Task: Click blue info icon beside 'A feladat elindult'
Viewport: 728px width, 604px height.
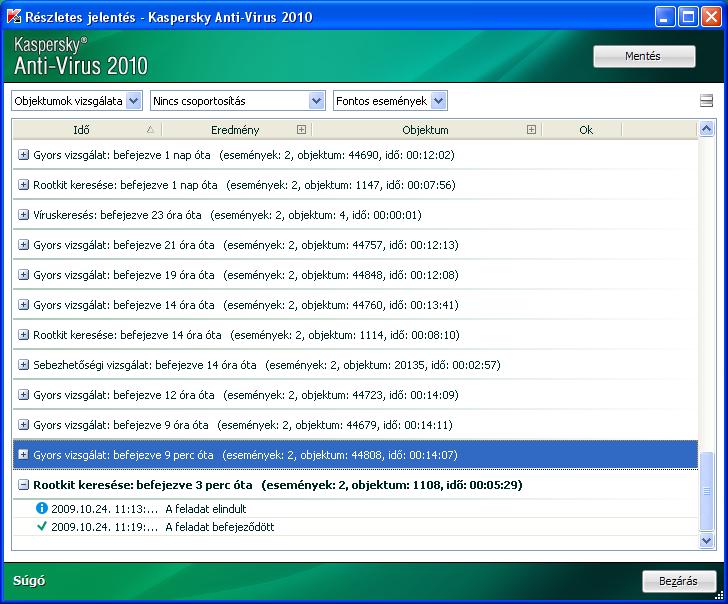Action: 42,508
